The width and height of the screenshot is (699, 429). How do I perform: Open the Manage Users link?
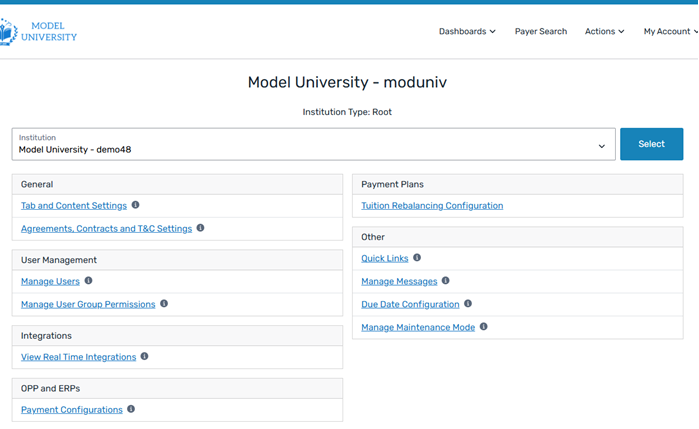pos(50,282)
